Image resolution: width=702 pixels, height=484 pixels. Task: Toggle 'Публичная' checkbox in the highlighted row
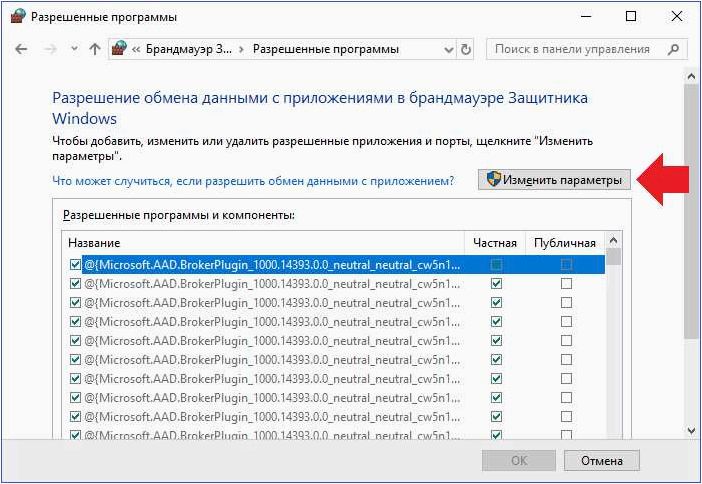tap(566, 265)
